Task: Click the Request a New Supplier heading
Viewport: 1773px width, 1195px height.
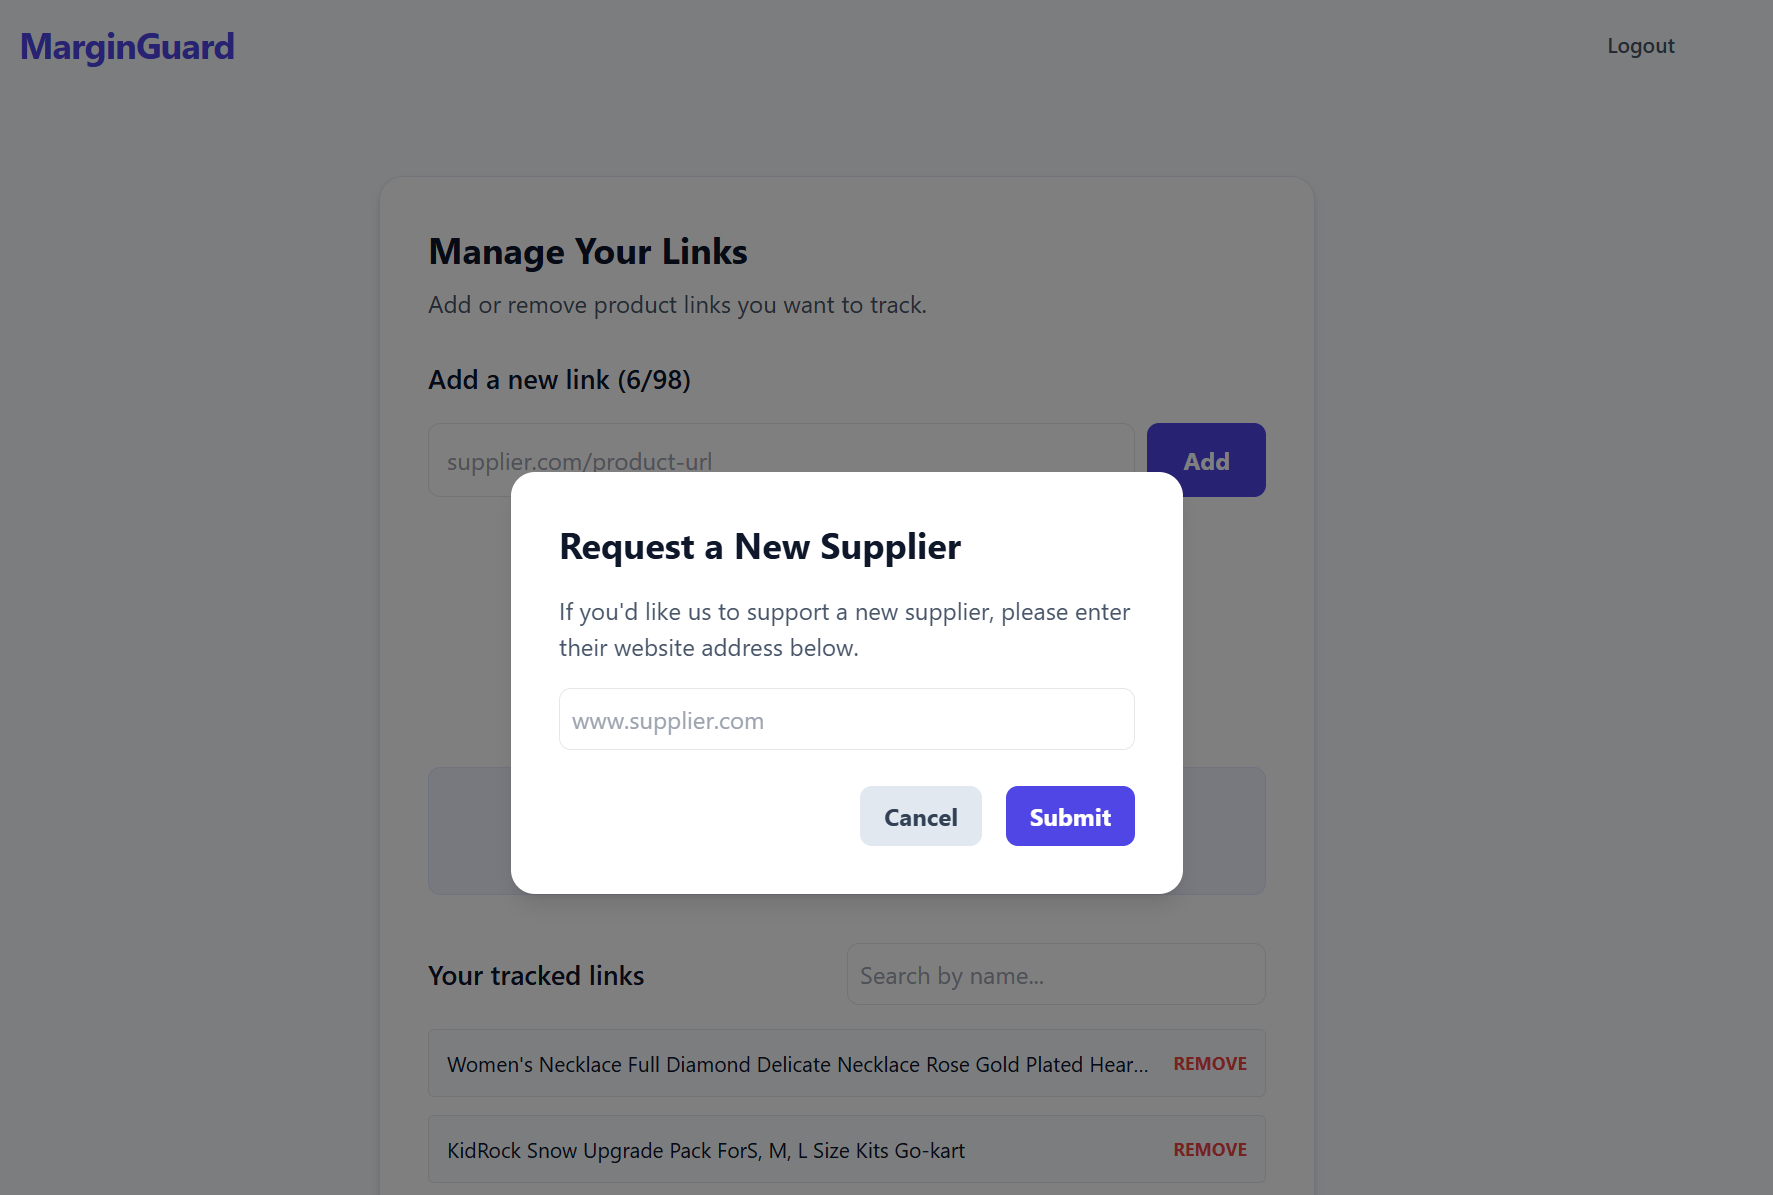Action: click(760, 546)
